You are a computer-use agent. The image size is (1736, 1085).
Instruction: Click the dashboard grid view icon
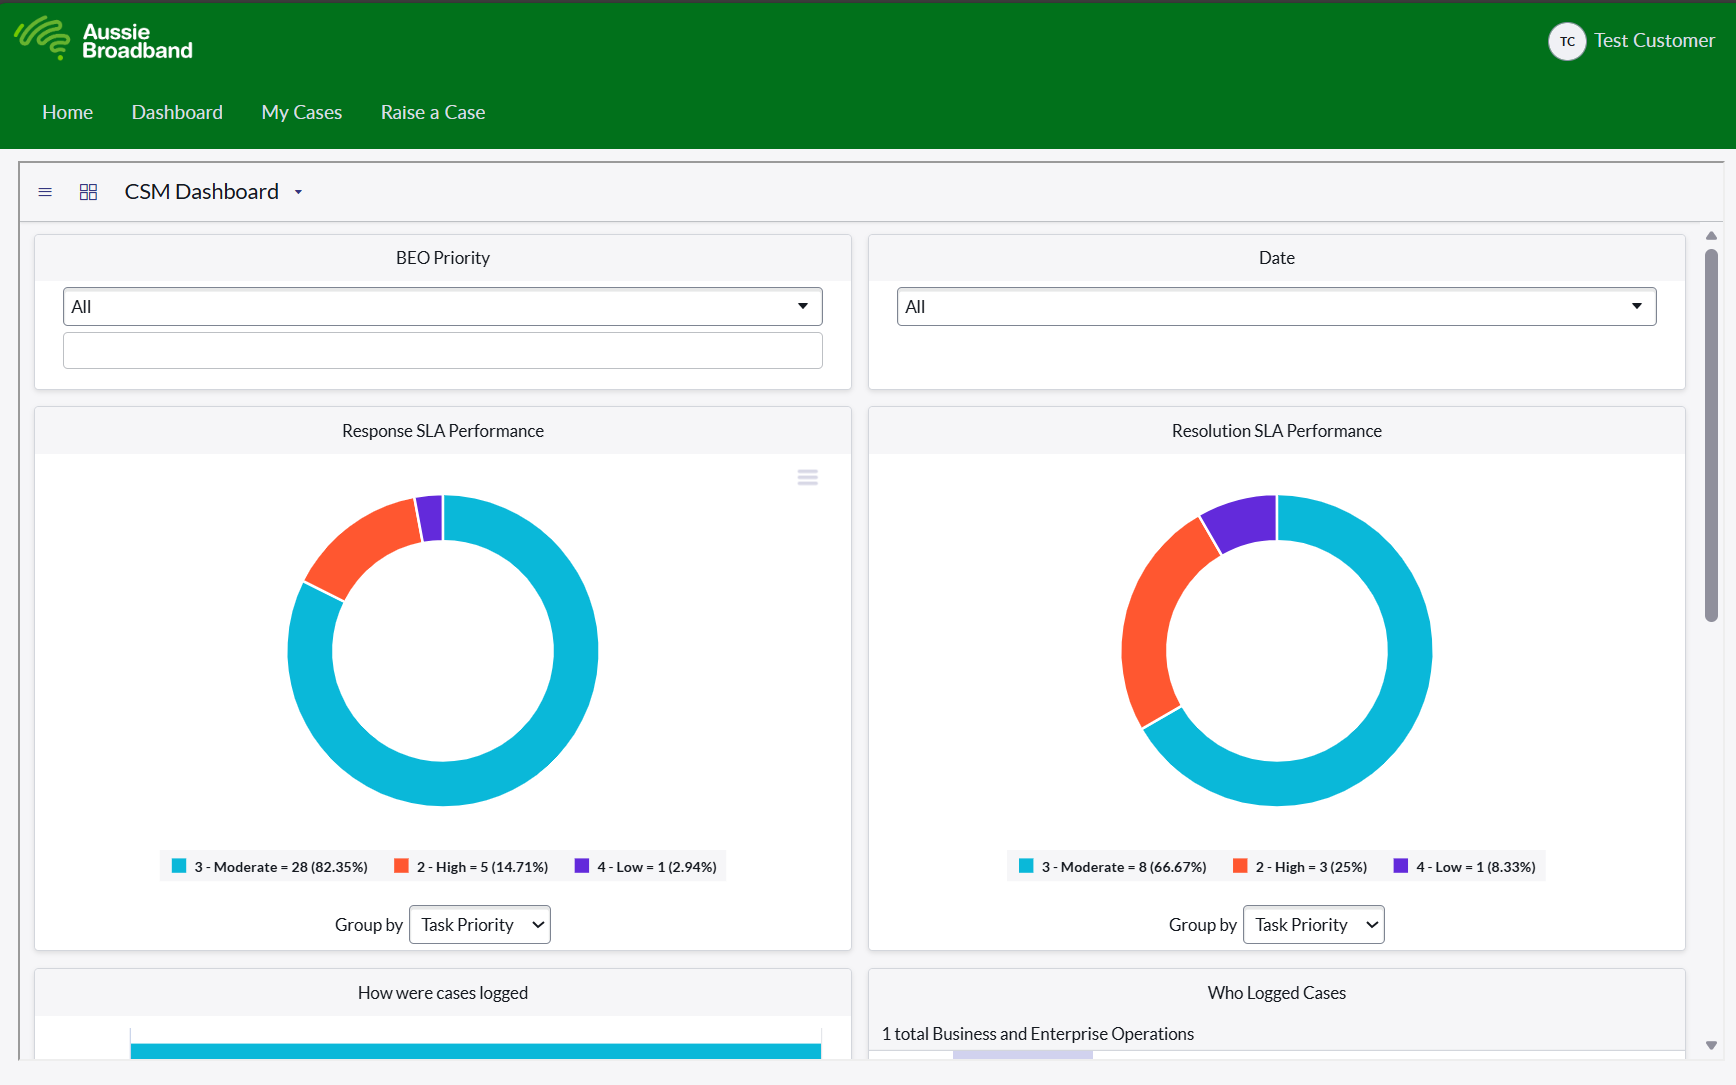[x=88, y=191]
